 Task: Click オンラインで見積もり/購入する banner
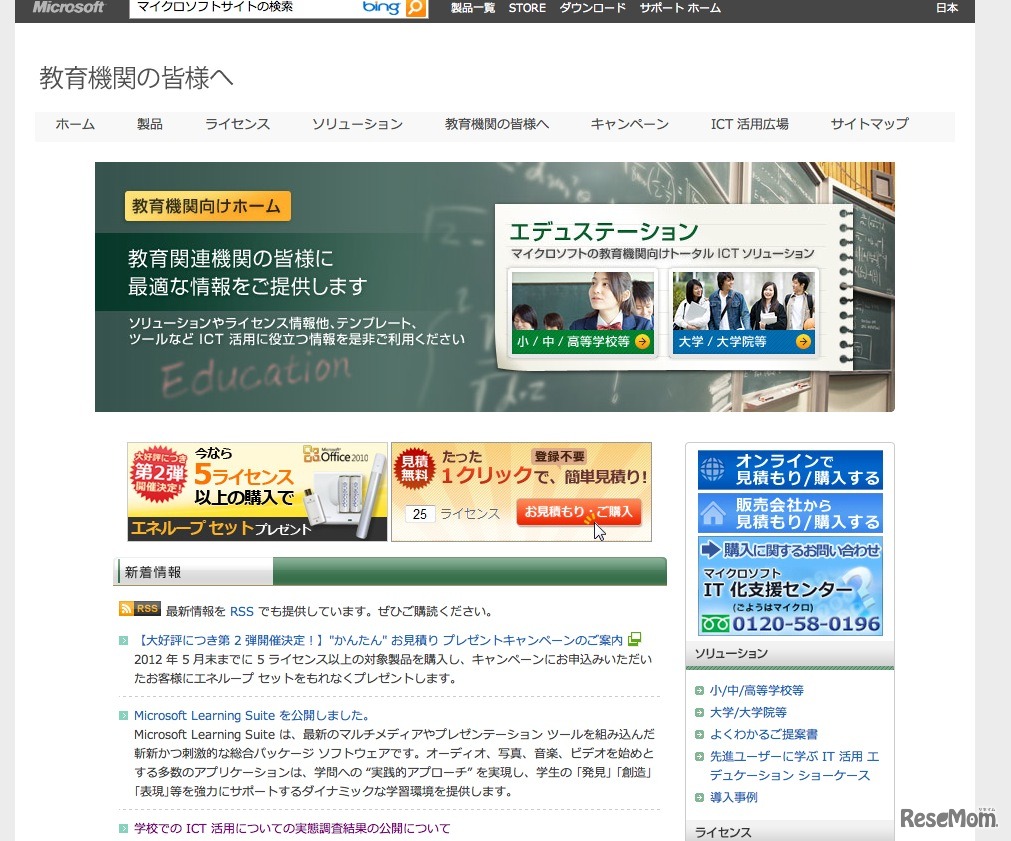pyautogui.click(x=790, y=470)
